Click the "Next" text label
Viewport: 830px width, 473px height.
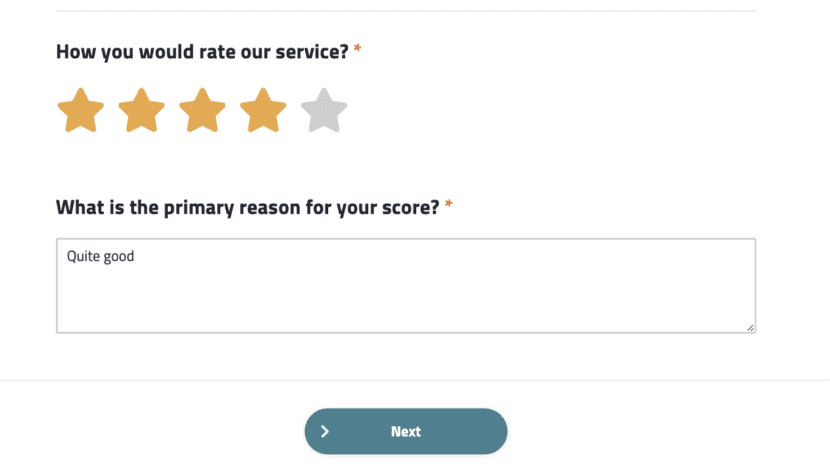406,432
